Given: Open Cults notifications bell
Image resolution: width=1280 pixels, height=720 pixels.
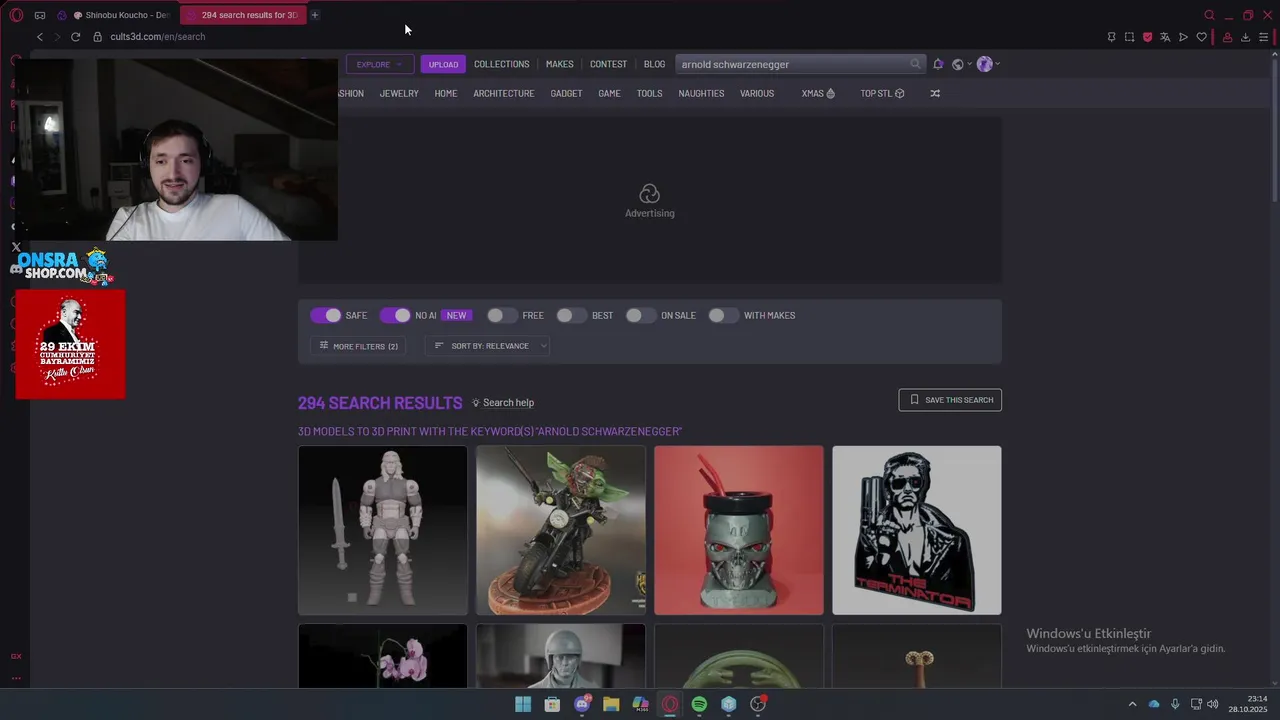Looking at the screenshot, I should 938,64.
